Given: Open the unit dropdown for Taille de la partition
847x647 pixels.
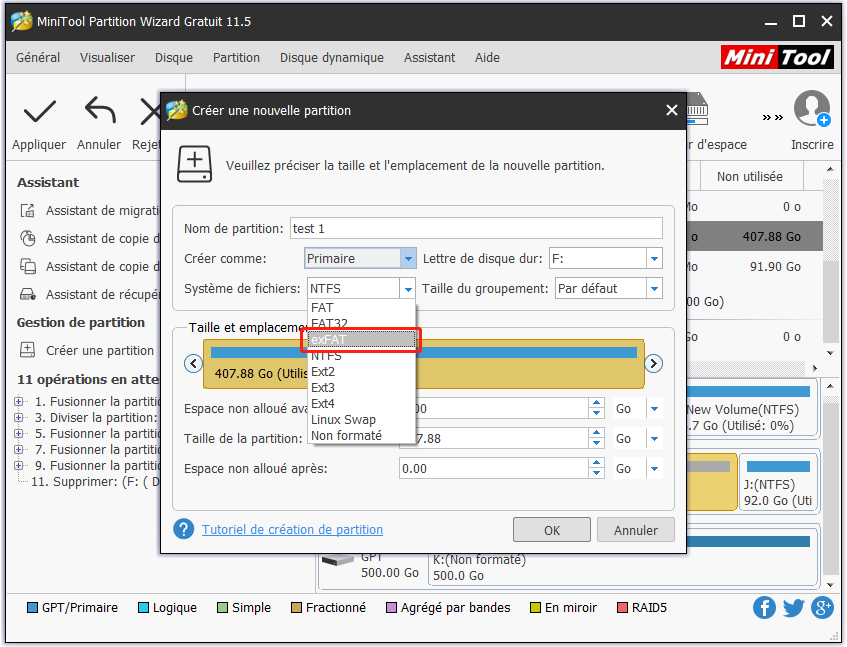Looking at the screenshot, I should (x=654, y=439).
